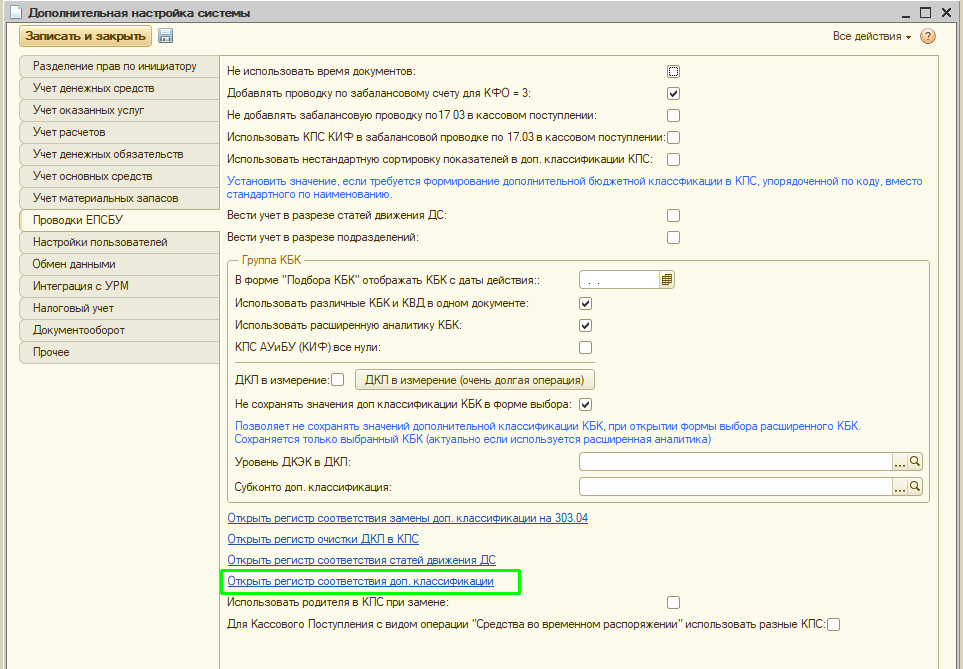The image size is (963, 669).
Task: Enable 'Не использовать время документов' checkbox
Action: click(x=674, y=71)
